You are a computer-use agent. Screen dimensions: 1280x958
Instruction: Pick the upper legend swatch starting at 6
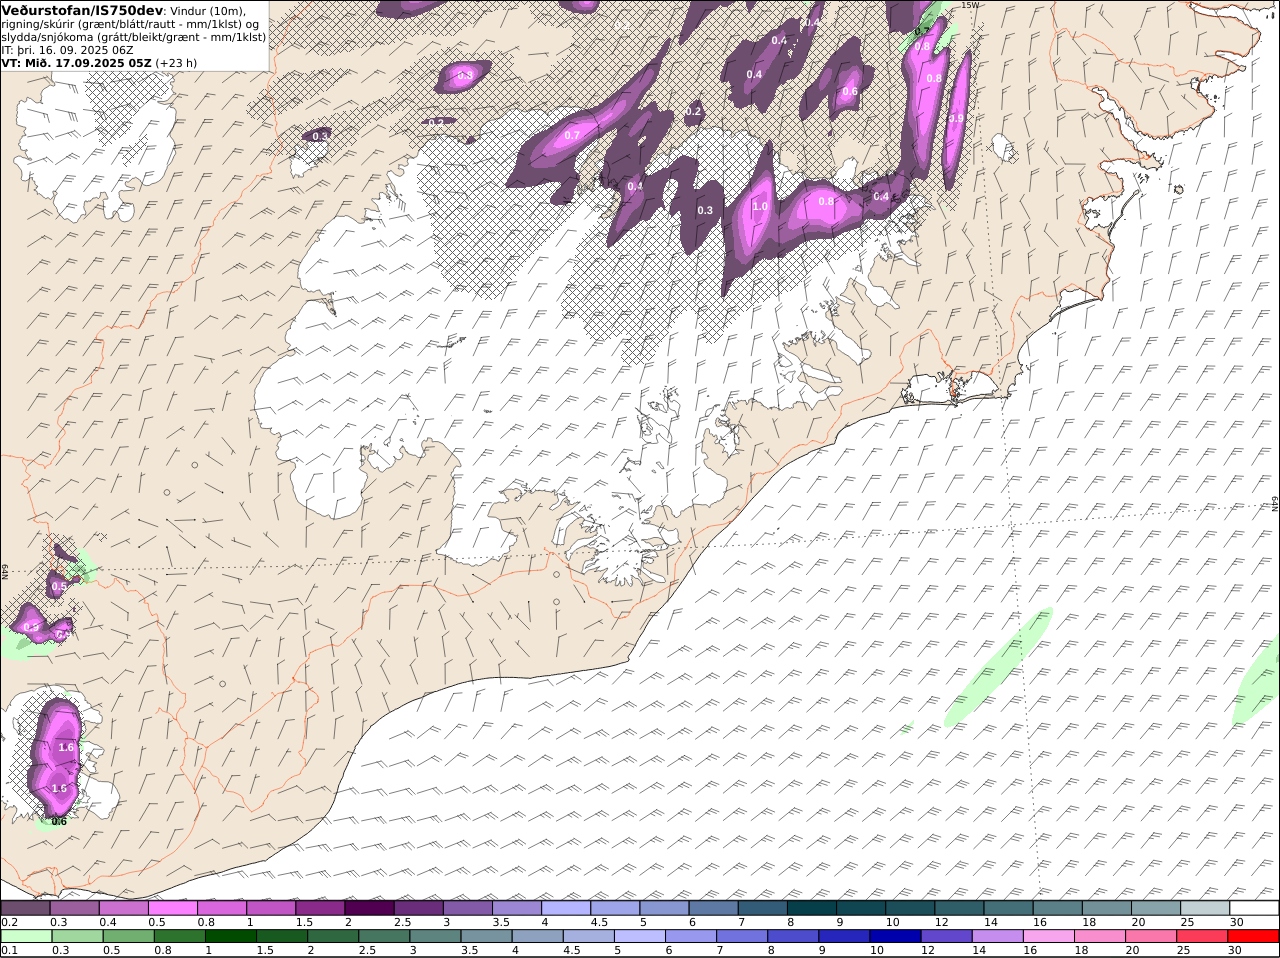pyautogui.click(x=714, y=908)
